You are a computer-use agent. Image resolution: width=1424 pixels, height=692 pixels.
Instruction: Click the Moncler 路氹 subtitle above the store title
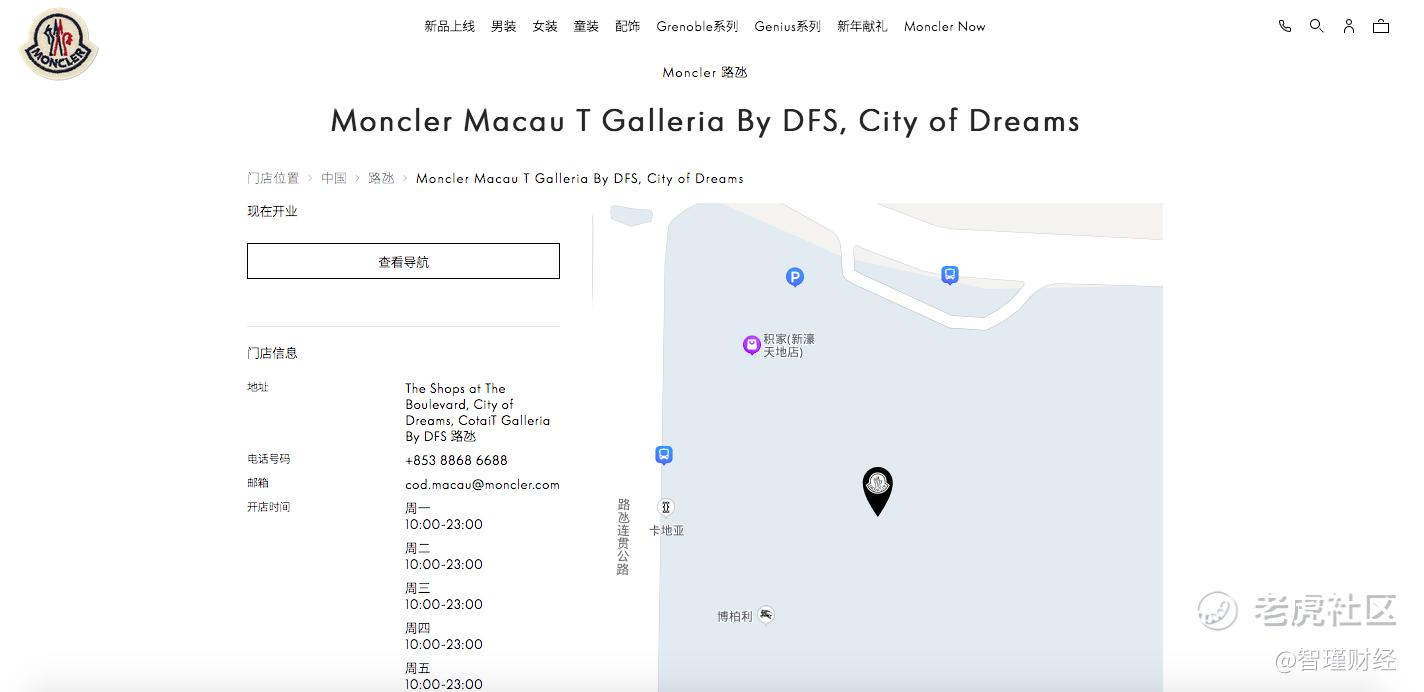pos(705,72)
